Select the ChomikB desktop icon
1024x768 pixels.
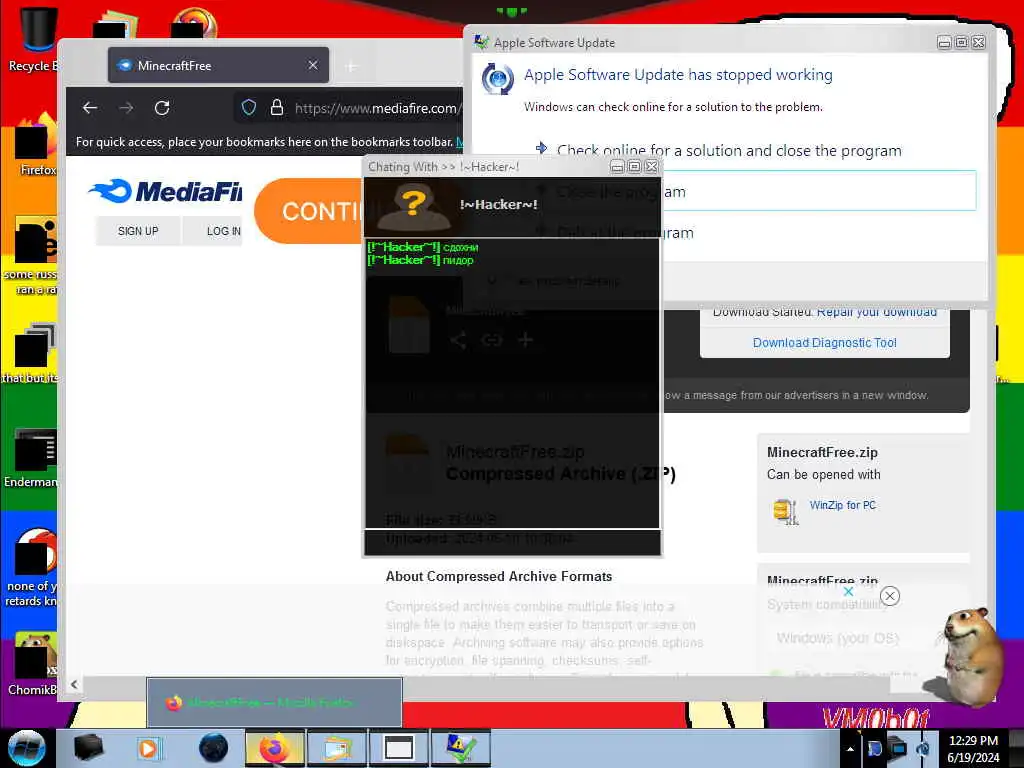pyautogui.click(x=33, y=664)
